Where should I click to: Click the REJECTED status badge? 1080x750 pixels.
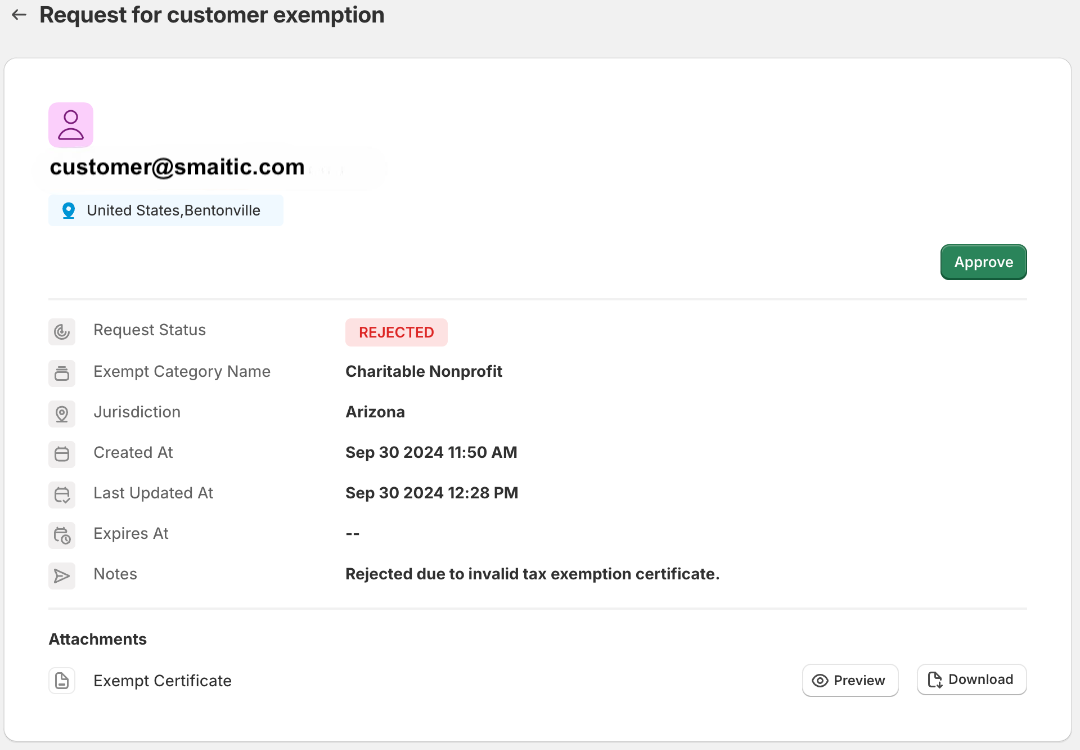397,332
